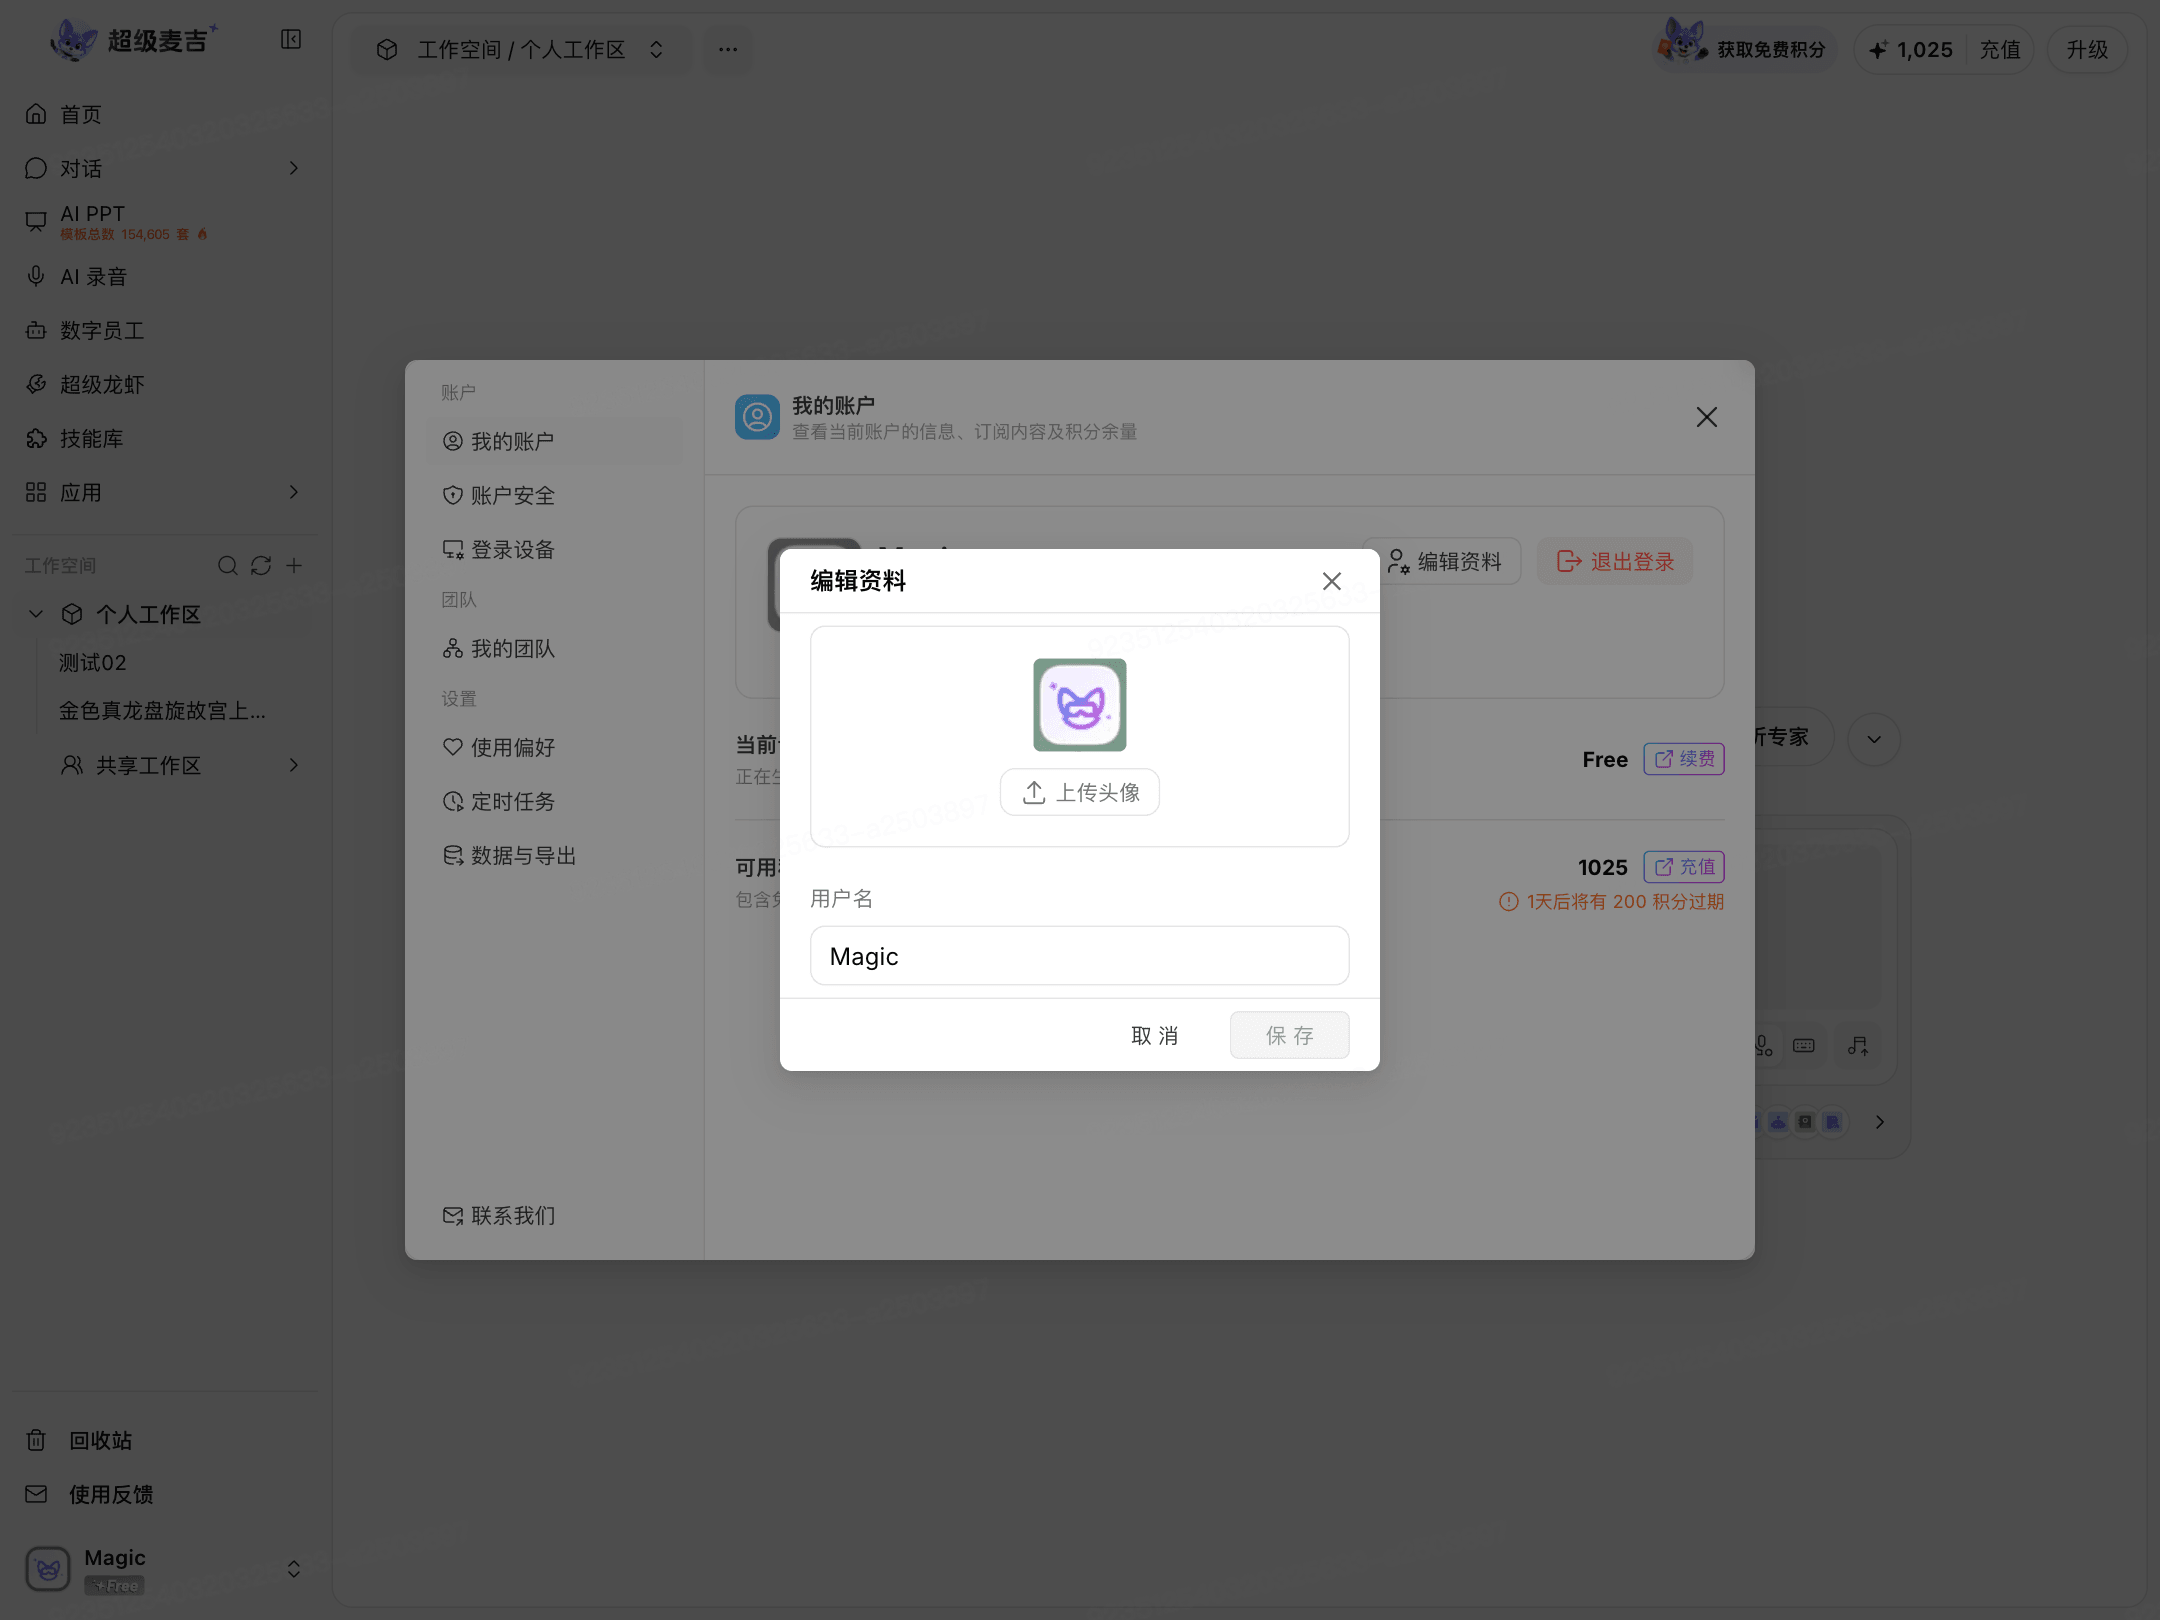Open the 测试02 project
The width and height of the screenshot is (2160, 1620).
pyautogui.click(x=92, y=662)
